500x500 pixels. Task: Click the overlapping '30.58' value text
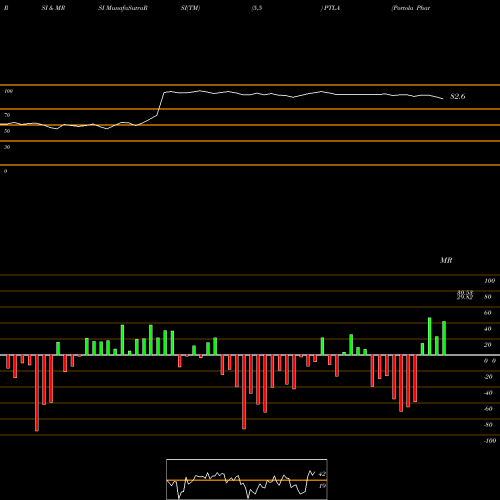coord(465,293)
